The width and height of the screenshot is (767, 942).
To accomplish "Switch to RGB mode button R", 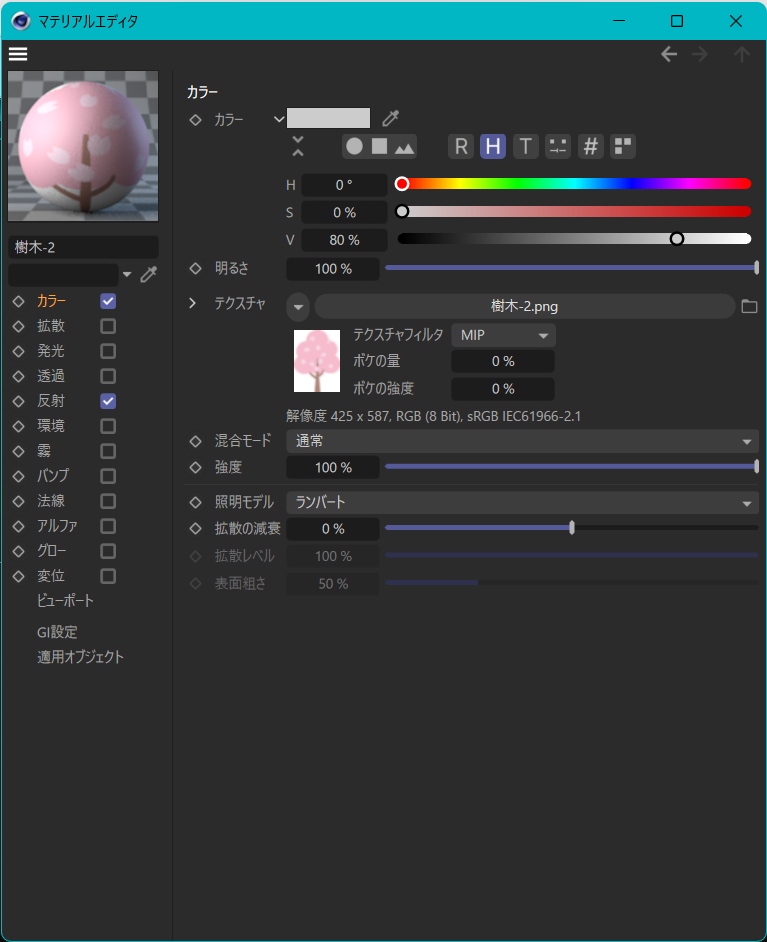I will 460,147.
